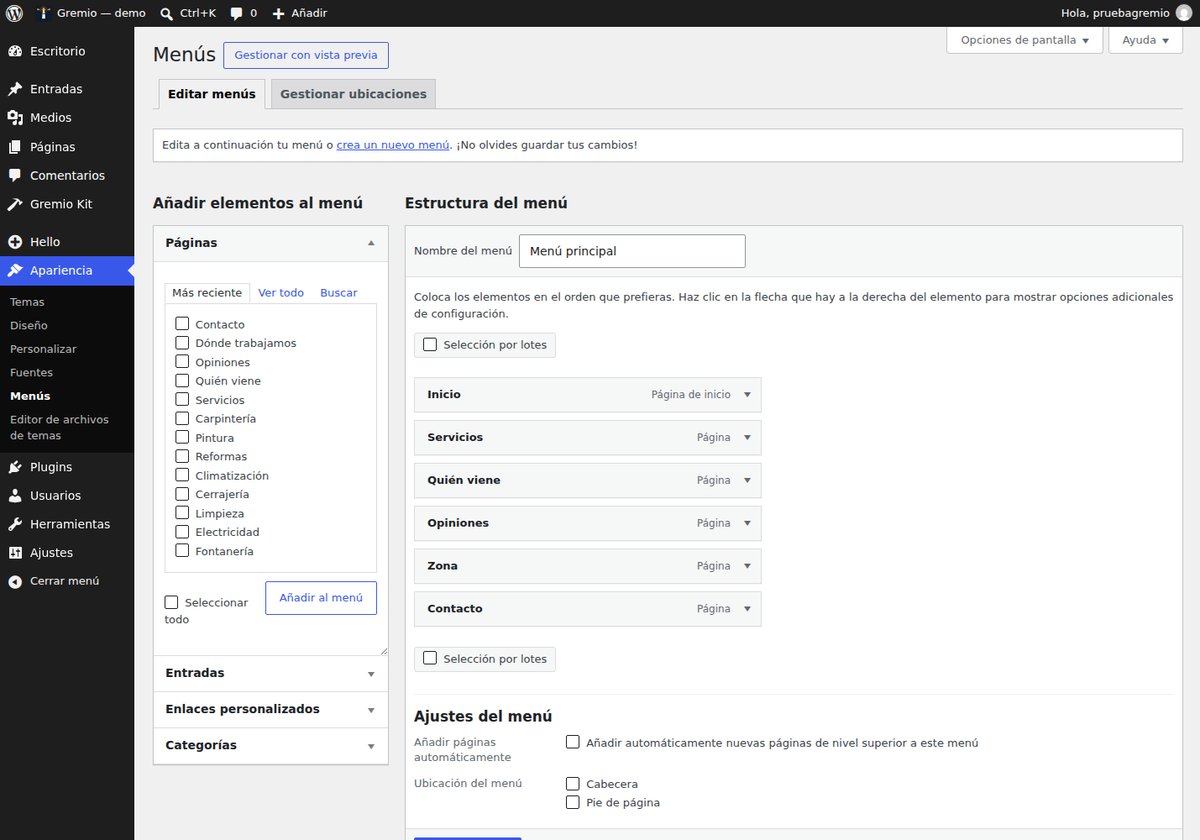This screenshot has height=840, width=1200.
Task: Expand the Categorías accordion section
Action: click(x=371, y=746)
